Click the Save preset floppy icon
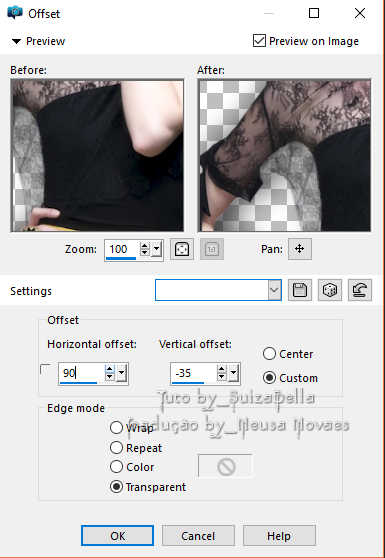The width and height of the screenshot is (385, 558). click(x=300, y=290)
